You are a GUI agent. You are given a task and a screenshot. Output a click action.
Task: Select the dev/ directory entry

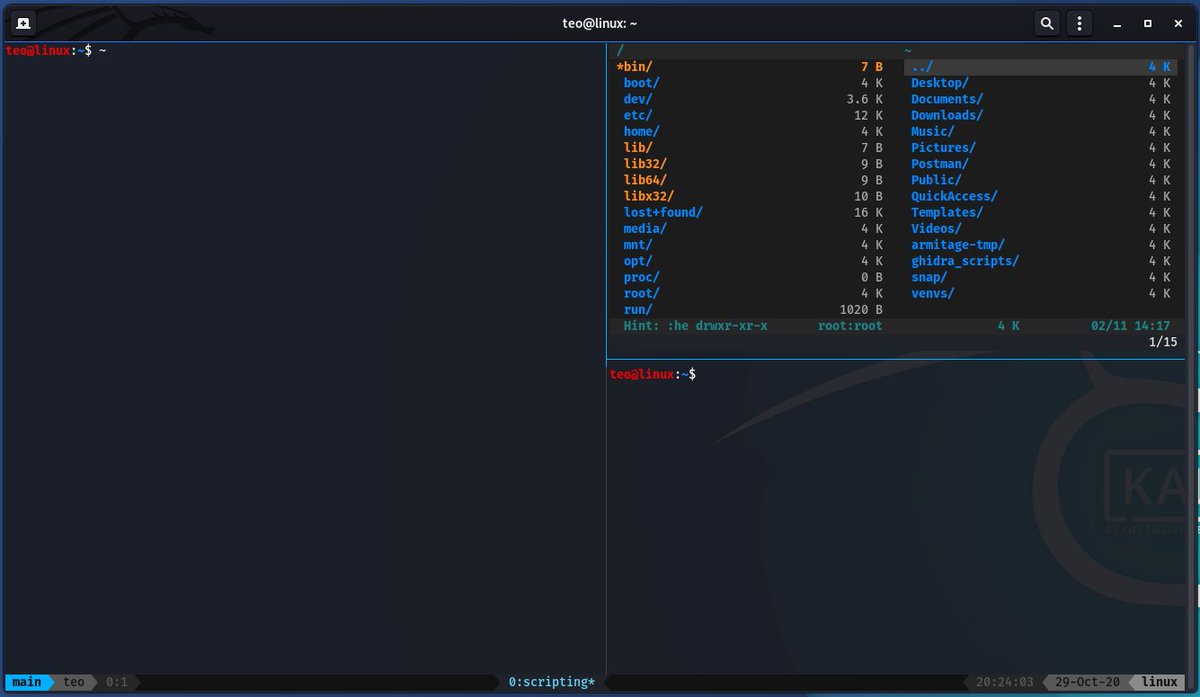[x=751, y=99]
